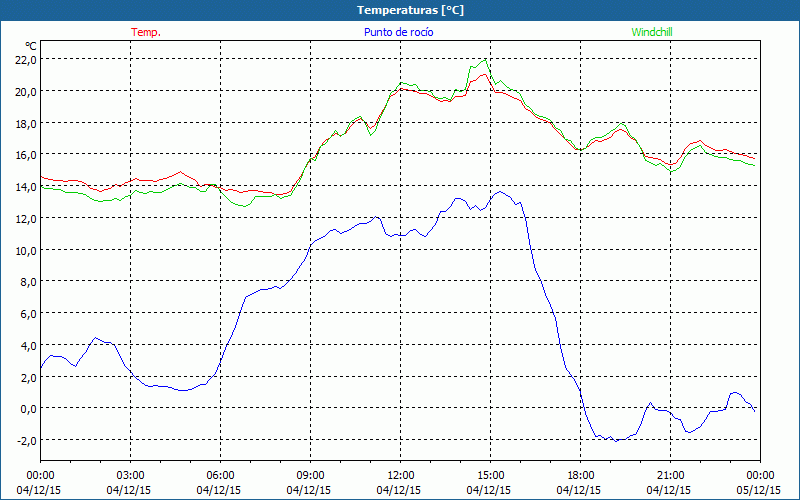
Task: Click the 18:00 time axis label
Action: click(581, 476)
